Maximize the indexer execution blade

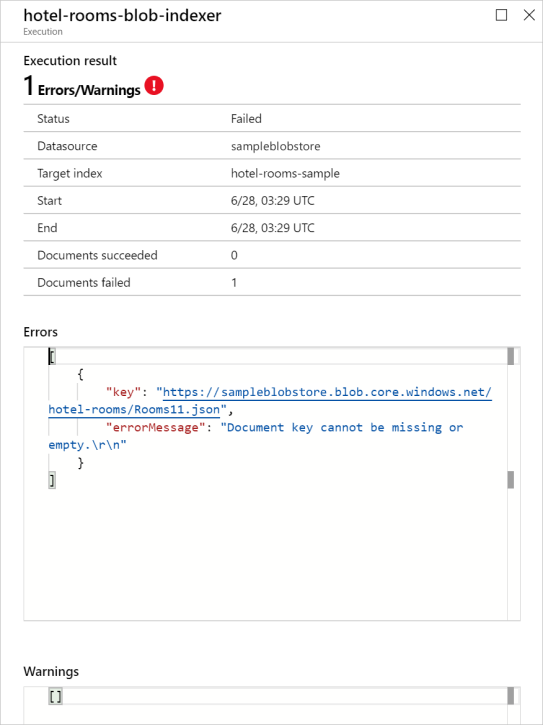pyautogui.click(x=501, y=15)
